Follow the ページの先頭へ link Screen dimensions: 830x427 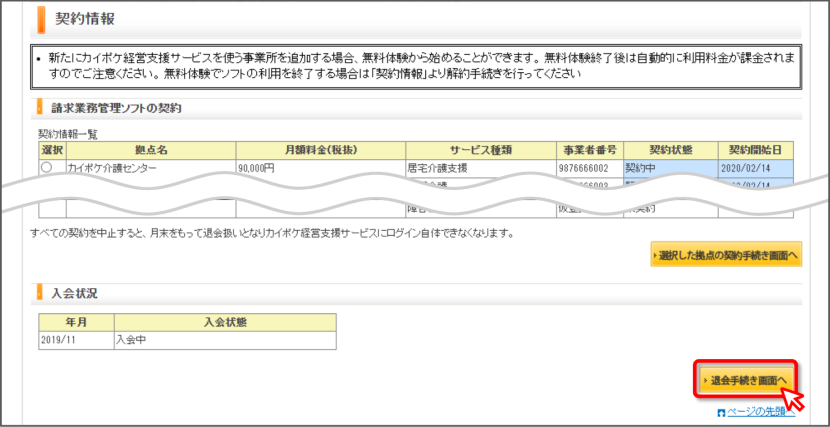tap(761, 412)
